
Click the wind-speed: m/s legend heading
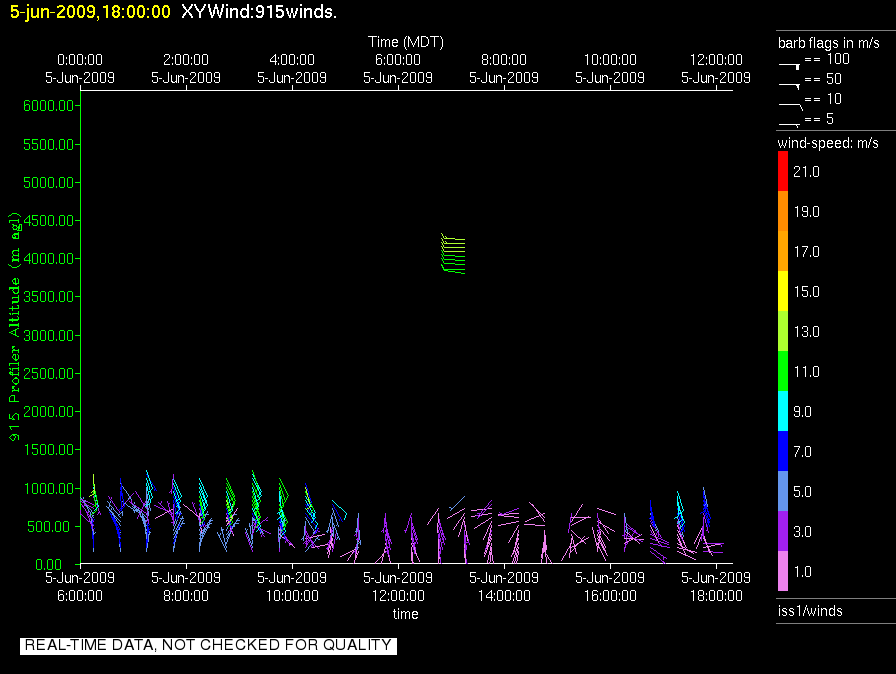[x=828, y=143]
